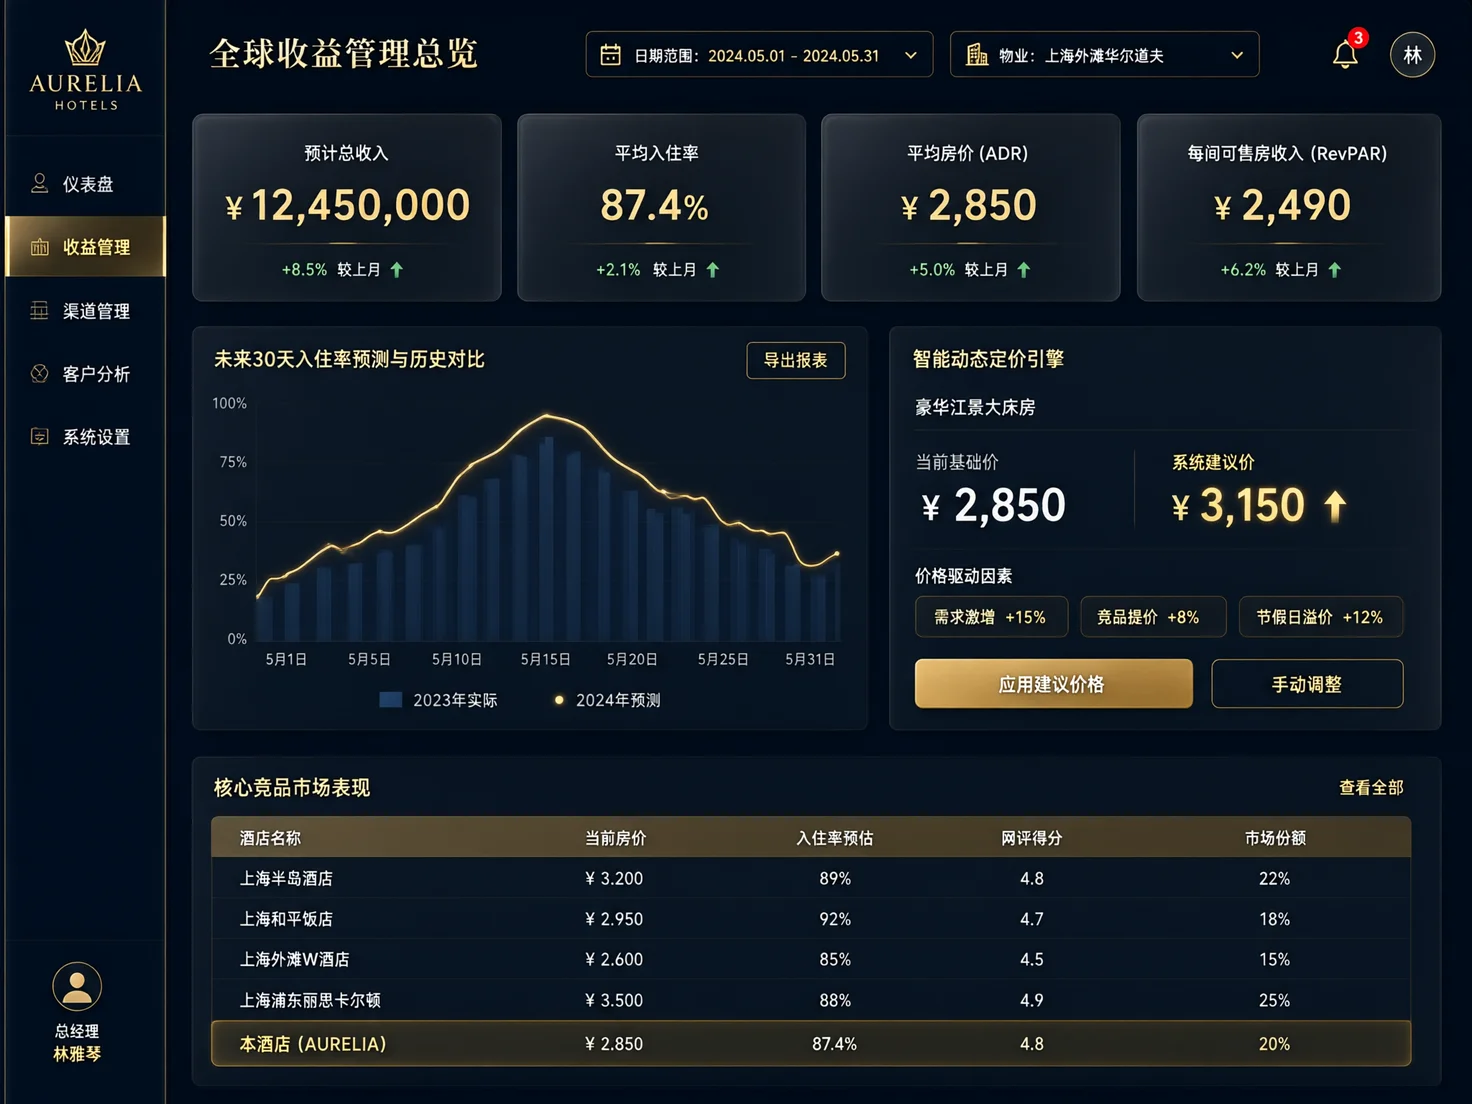Screen dimensions: 1472x1104
Task: Select the 节假日溢价 +12% factor chip
Action: click(x=1321, y=617)
